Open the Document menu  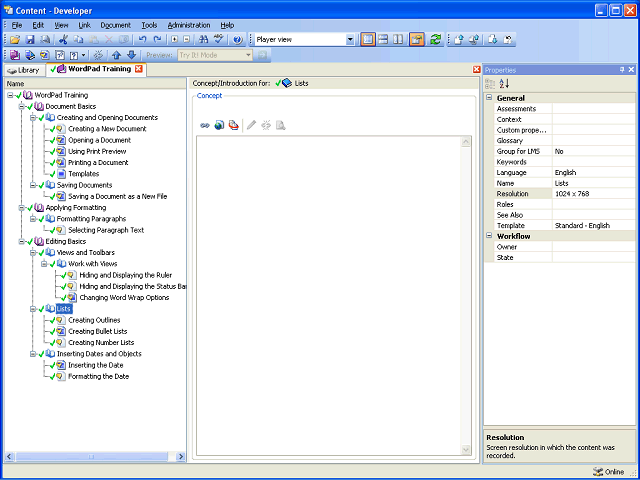[x=116, y=25]
